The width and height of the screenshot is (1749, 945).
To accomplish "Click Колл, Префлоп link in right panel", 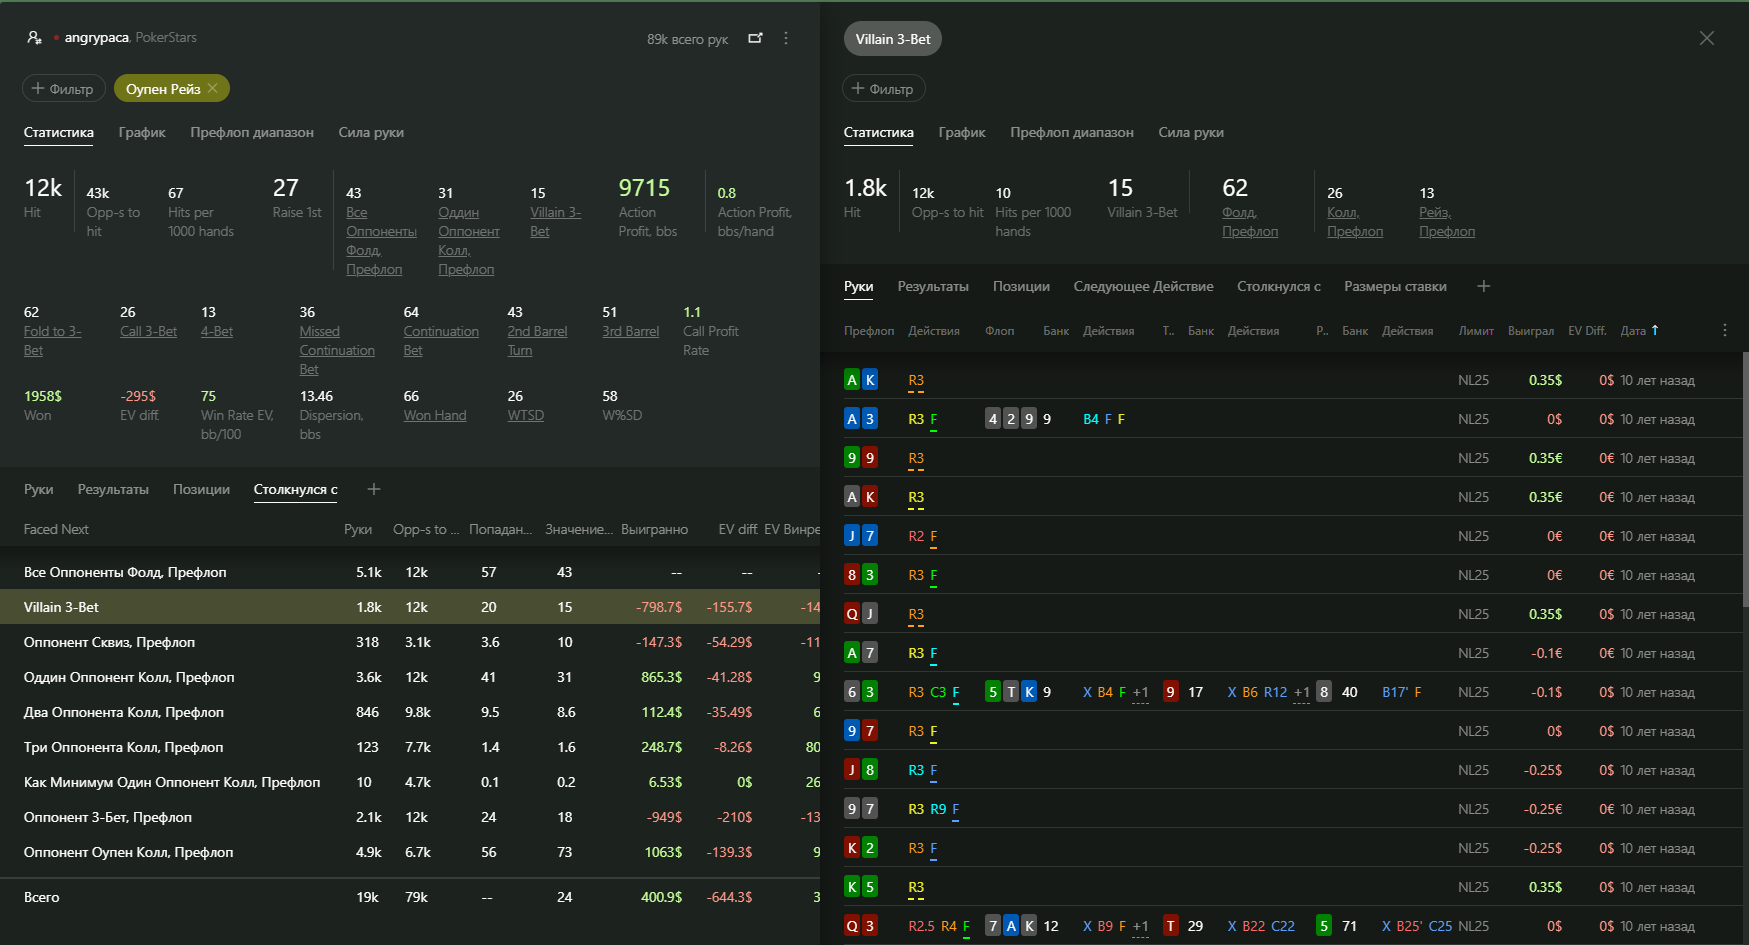I will pos(1355,221).
